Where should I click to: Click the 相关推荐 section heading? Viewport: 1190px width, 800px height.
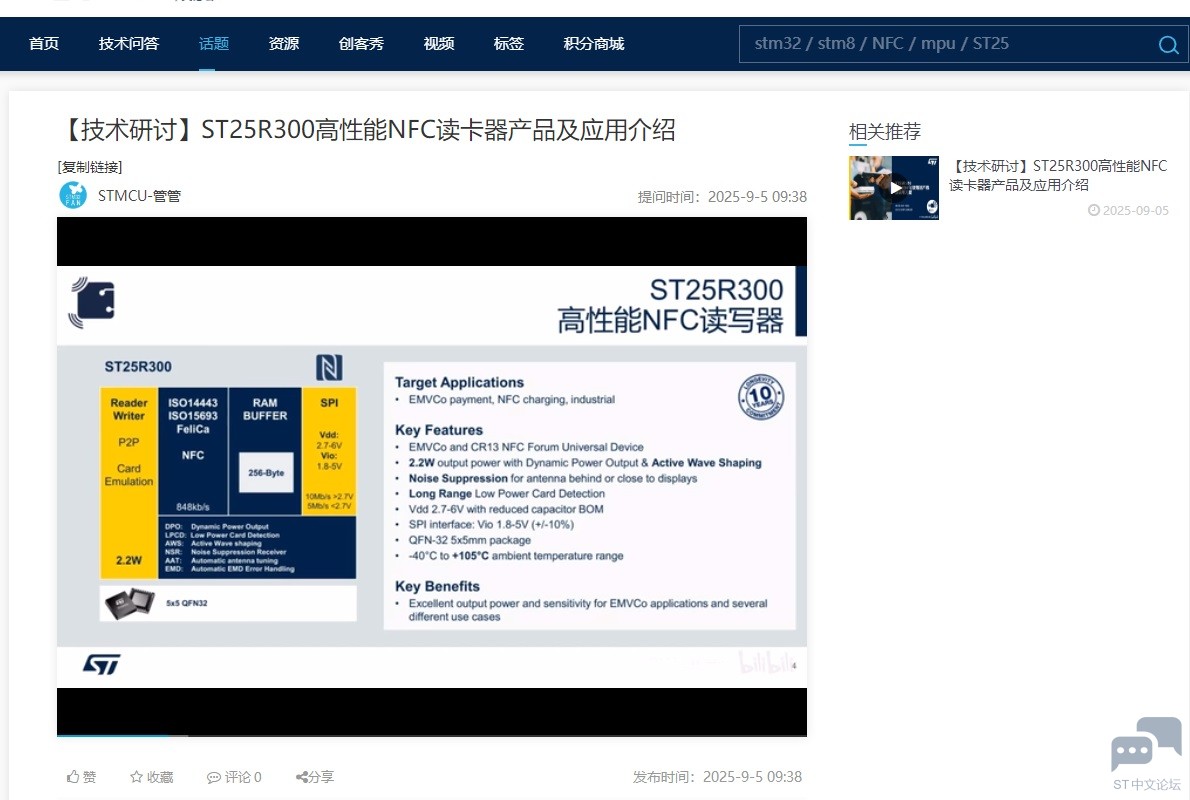884,132
